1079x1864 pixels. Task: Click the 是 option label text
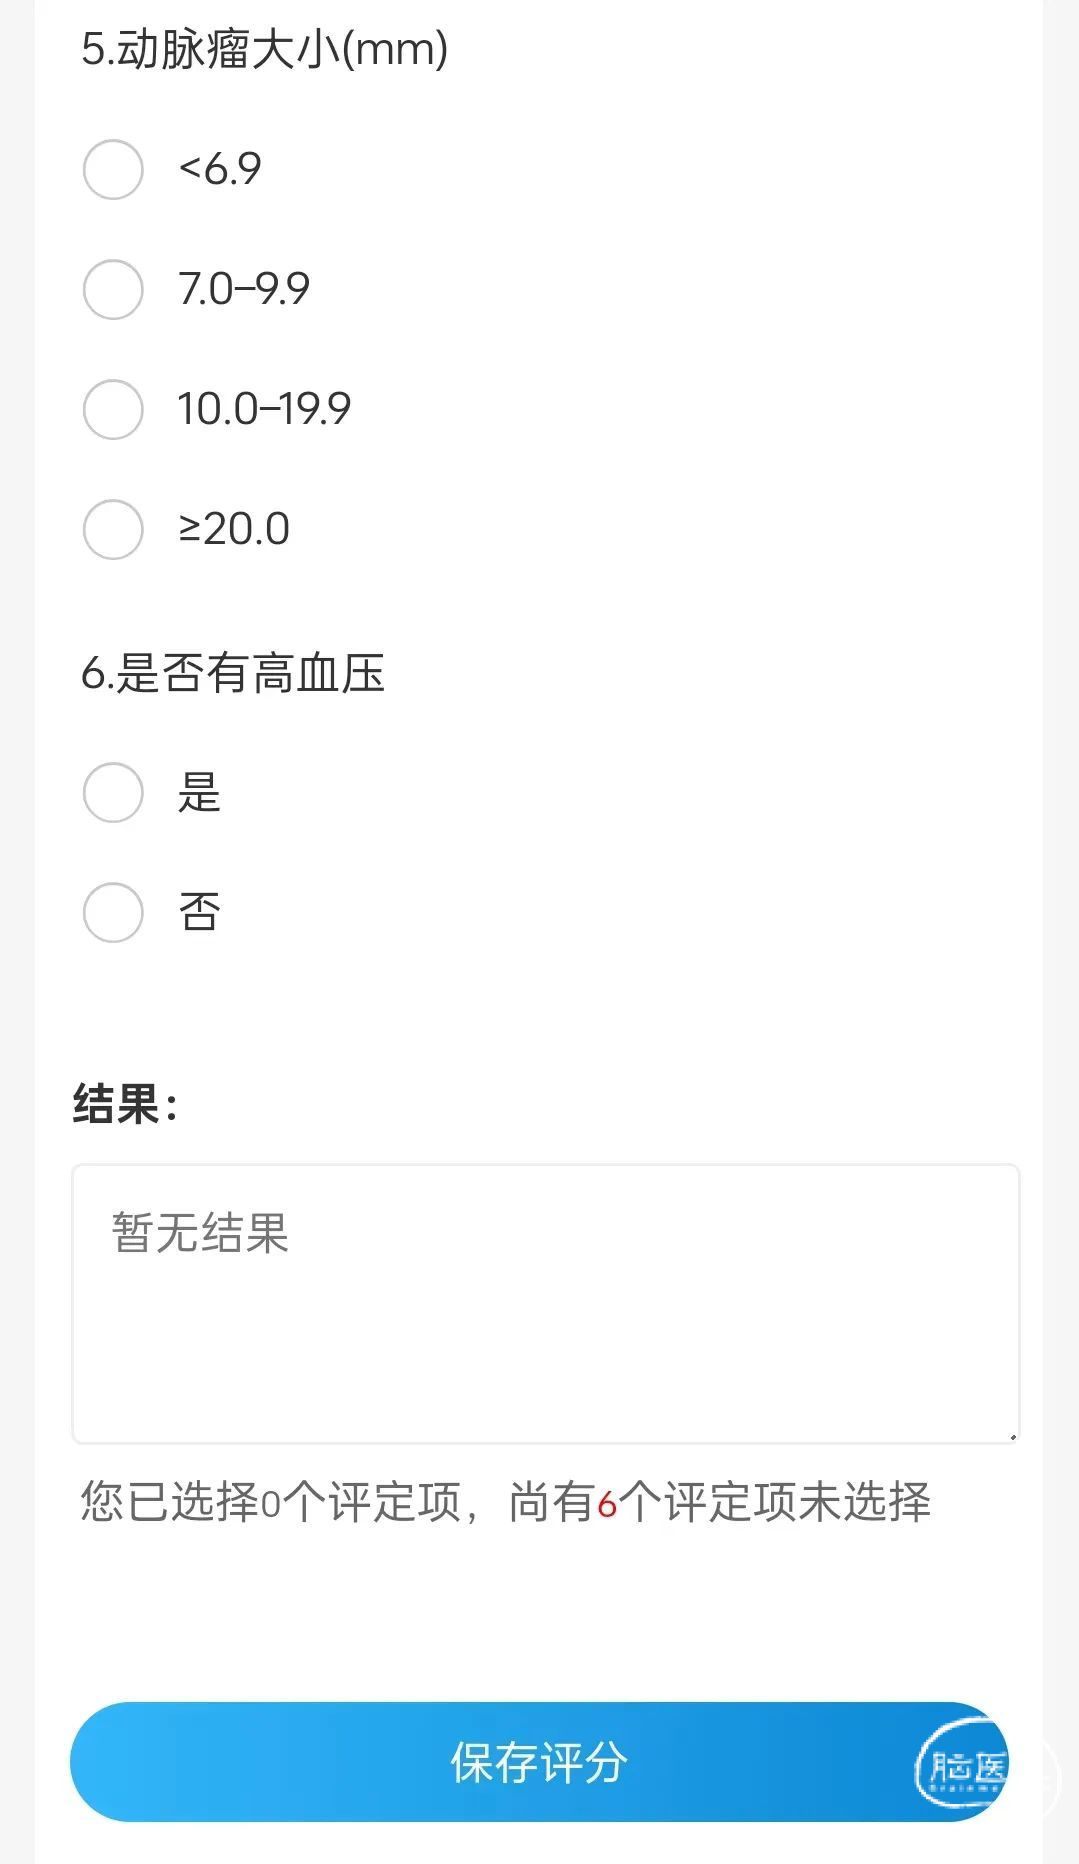(x=199, y=792)
